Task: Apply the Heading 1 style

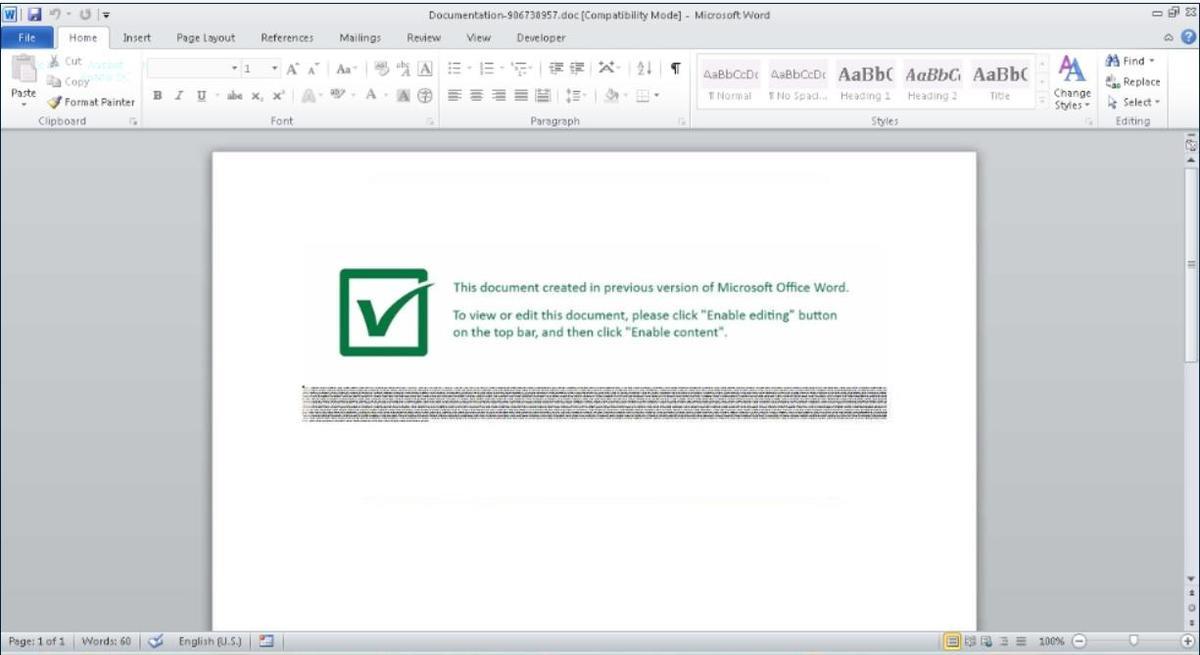Action: [865, 82]
